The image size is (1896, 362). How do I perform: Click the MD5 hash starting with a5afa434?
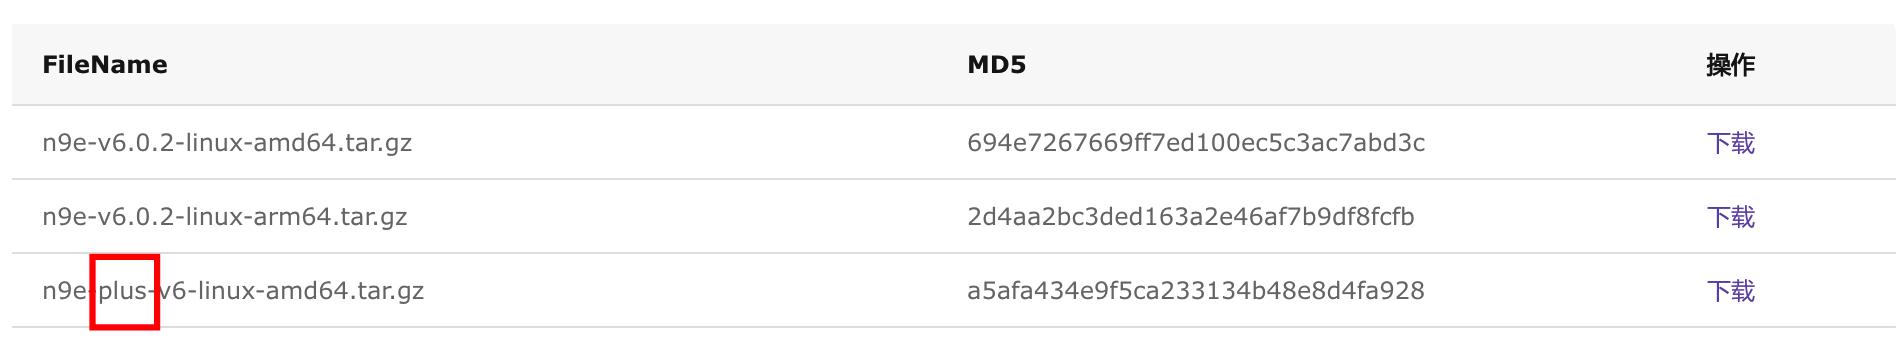tap(1195, 291)
